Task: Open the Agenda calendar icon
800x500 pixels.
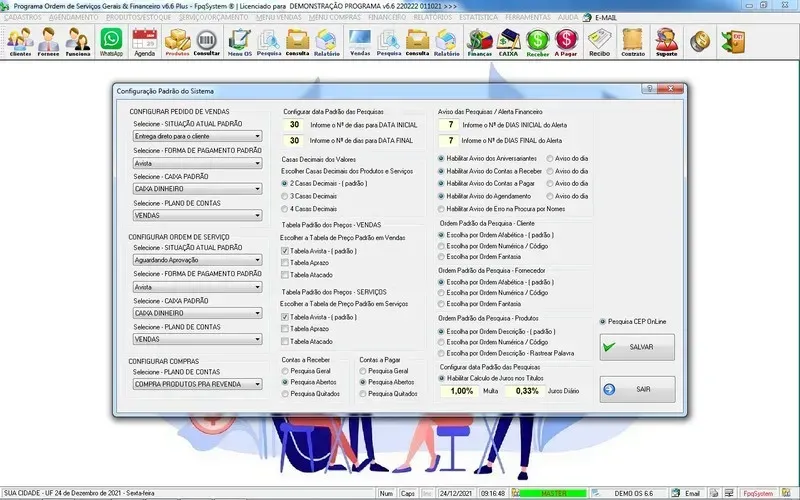Action: click(x=145, y=43)
